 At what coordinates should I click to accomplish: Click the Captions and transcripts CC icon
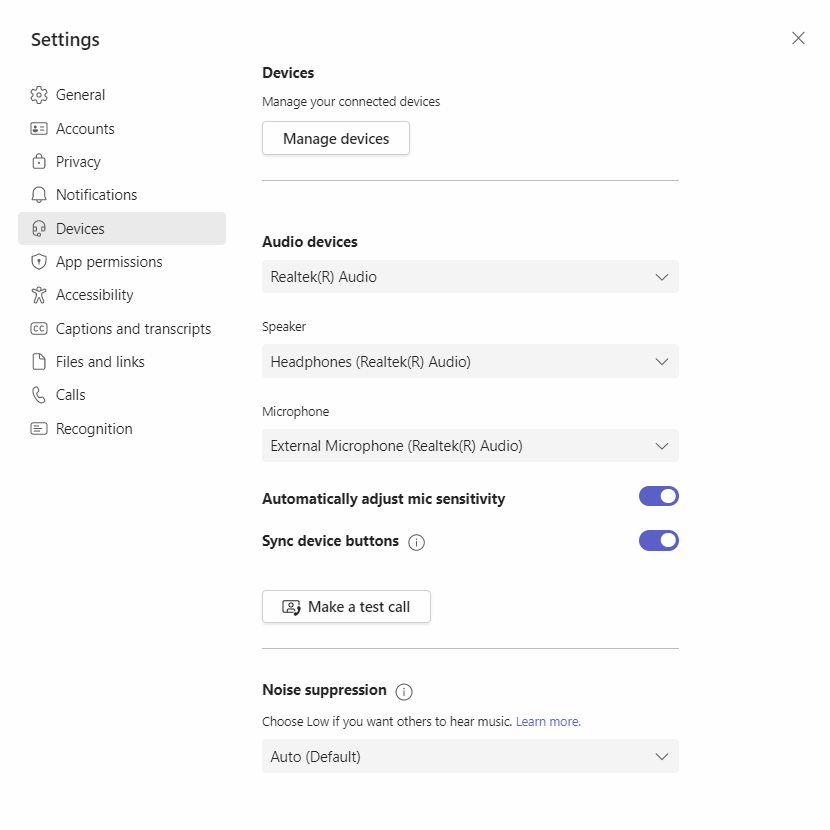point(39,329)
